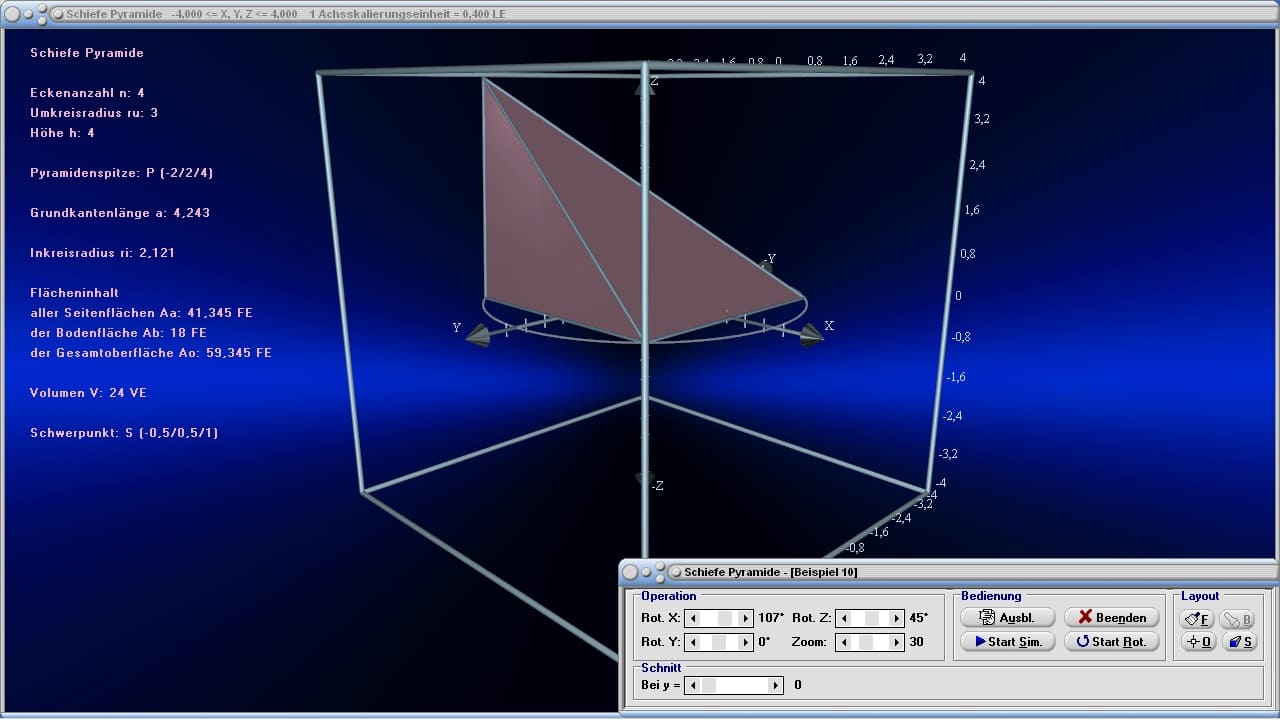Decrease Rot. Z using the left arrow
Screen dimensions: 1280x720
coord(844,618)
